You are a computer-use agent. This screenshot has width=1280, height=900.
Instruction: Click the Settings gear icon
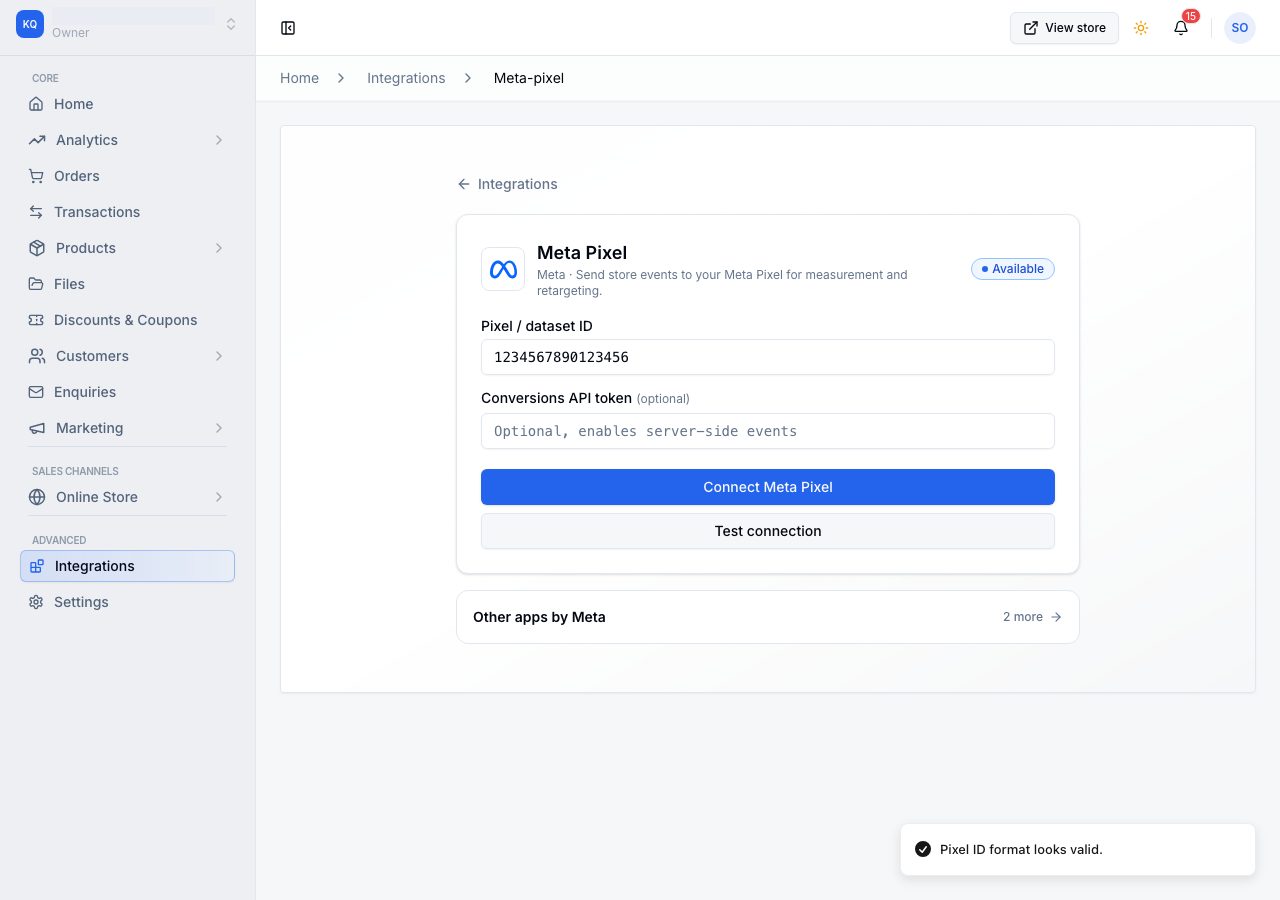(x=36, y=602)
